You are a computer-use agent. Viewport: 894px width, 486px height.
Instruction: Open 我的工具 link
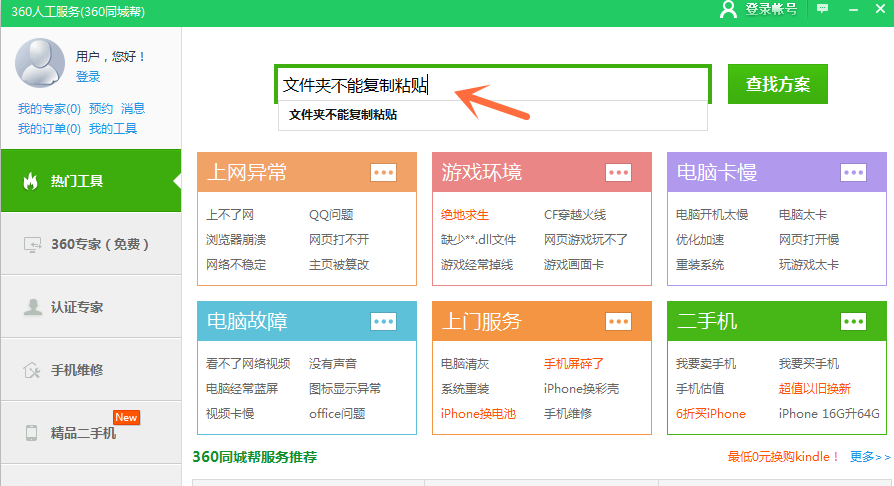click(113, 129)
